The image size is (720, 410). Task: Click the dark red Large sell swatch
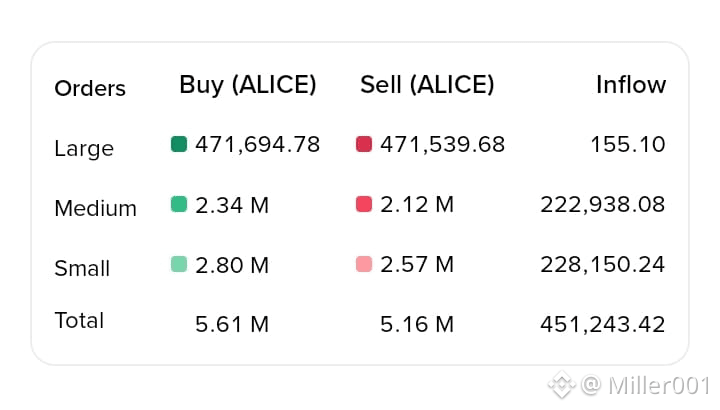[x=364, y=144]
